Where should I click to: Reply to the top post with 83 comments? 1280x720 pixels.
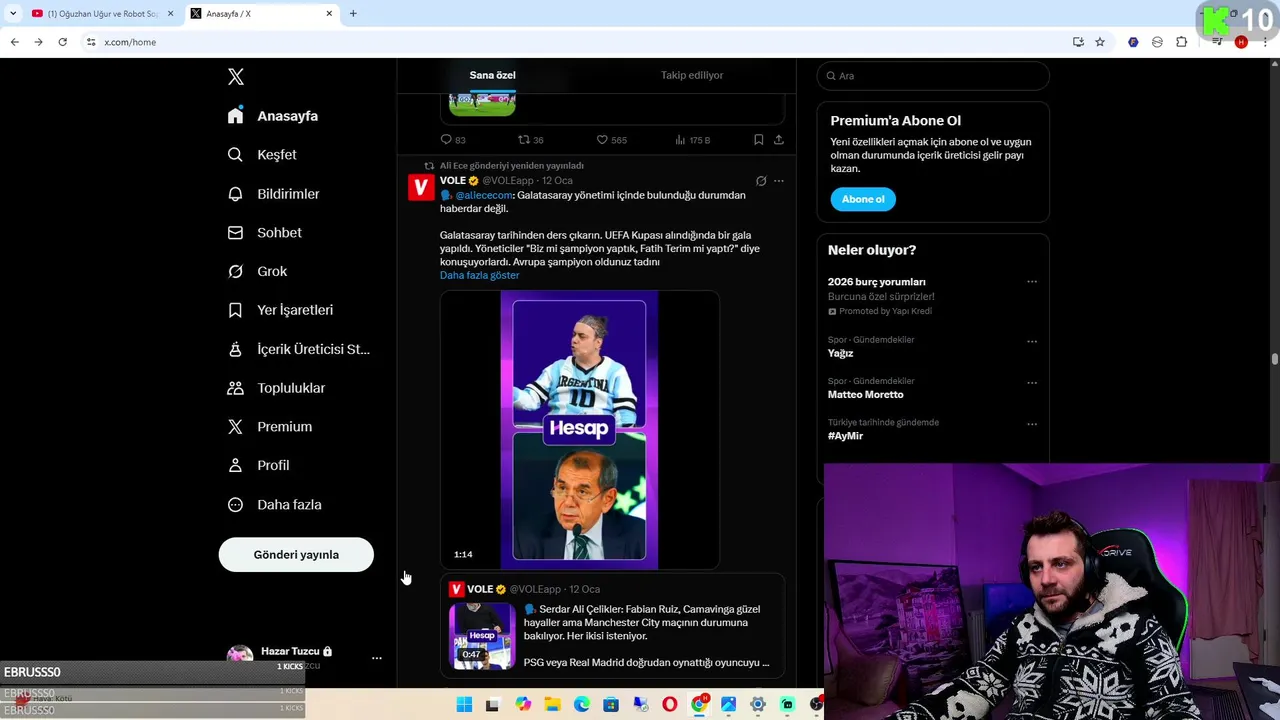tap(453, 140)
